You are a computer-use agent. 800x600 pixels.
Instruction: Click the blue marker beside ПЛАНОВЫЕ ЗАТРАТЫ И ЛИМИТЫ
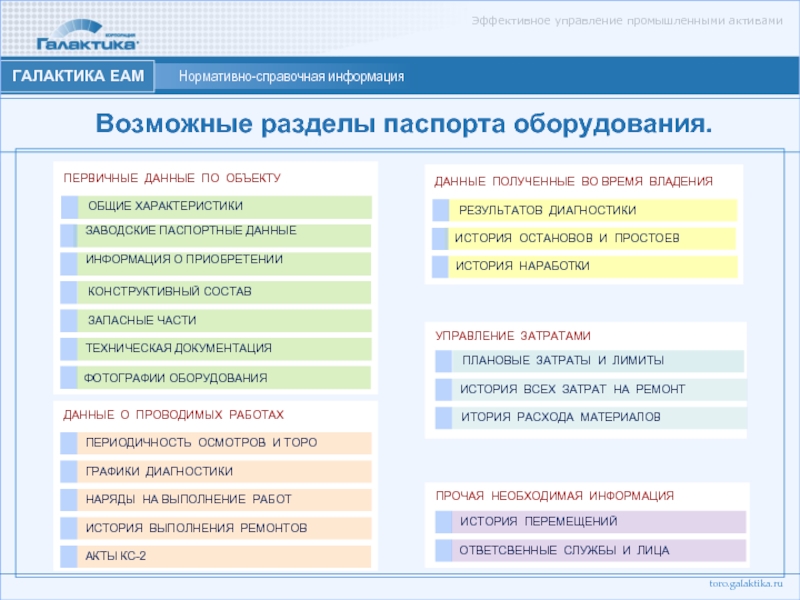(444, 361)
